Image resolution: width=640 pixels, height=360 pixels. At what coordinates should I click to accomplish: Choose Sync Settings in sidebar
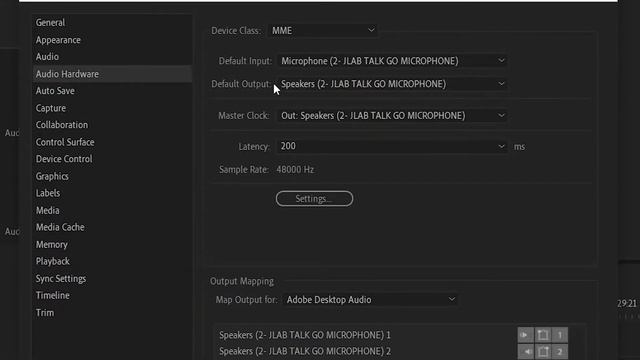pyautogui.click(x=112, y=278)
